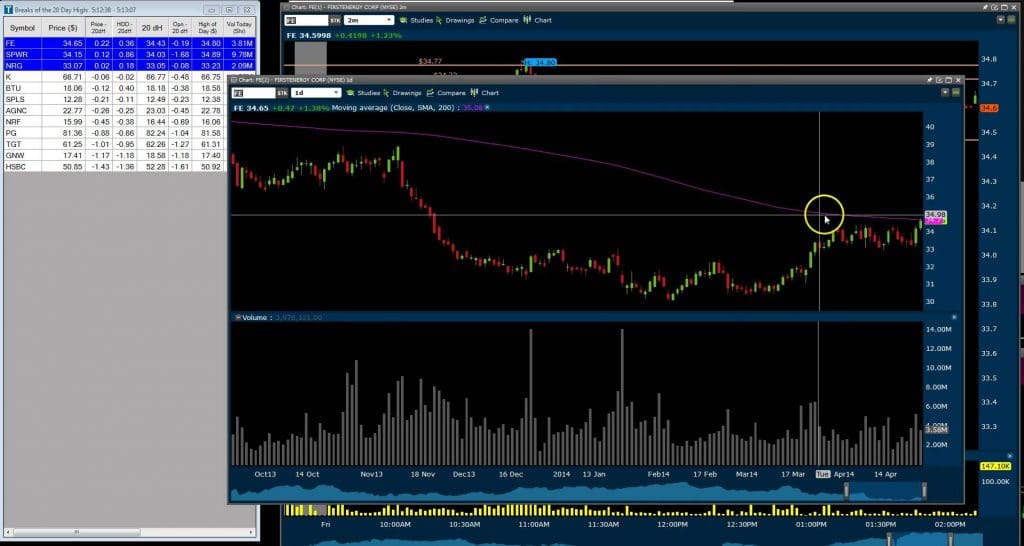Click the symbol input field in front chart
Image resolution: width=1024 pixels, height=546 pixels.
253,93
